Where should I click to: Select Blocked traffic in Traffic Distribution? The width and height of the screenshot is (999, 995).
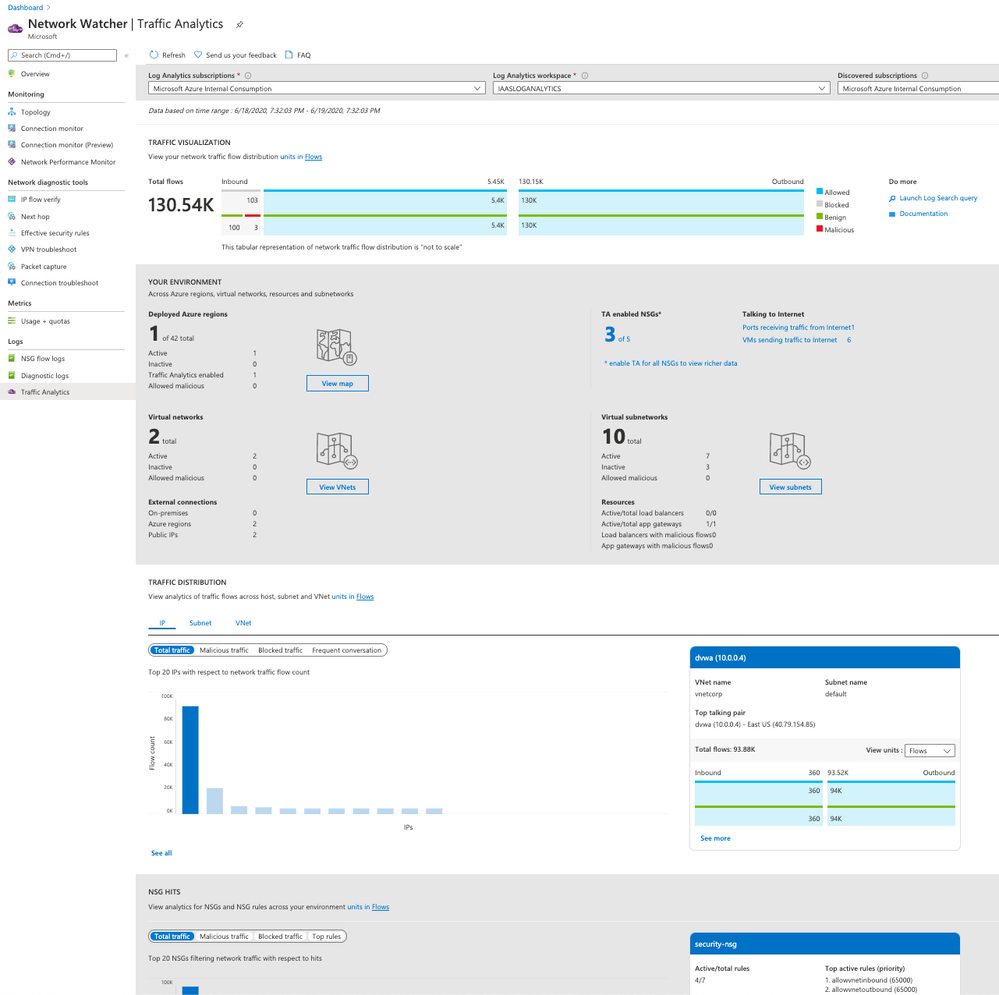[280, 650]
